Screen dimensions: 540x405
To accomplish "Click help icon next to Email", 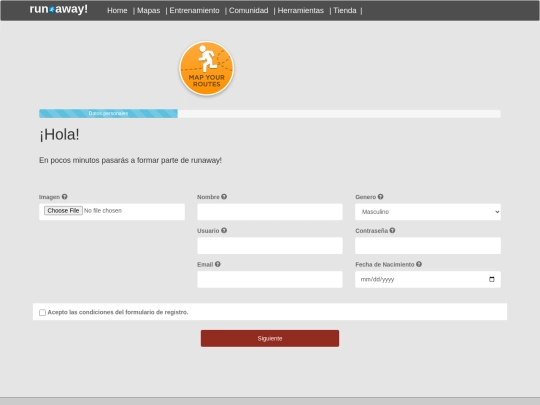I will (x=218, y=264).
